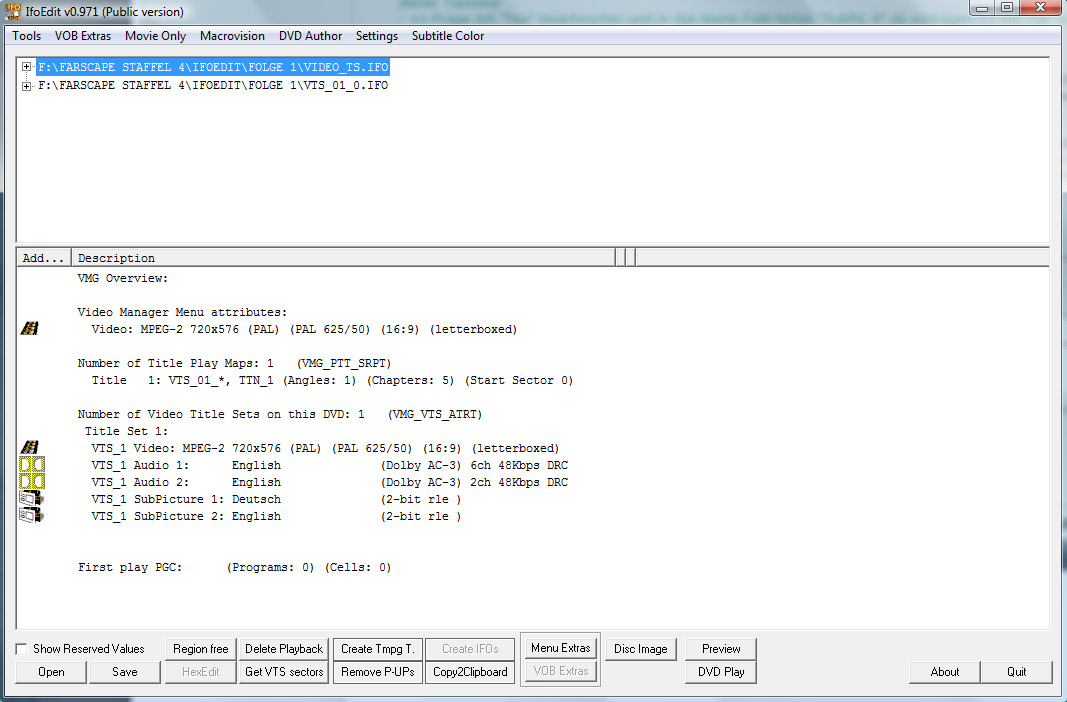Select the VTS_01_0.IFO file entry
The image size is (1067, 702).
(213, 86)
